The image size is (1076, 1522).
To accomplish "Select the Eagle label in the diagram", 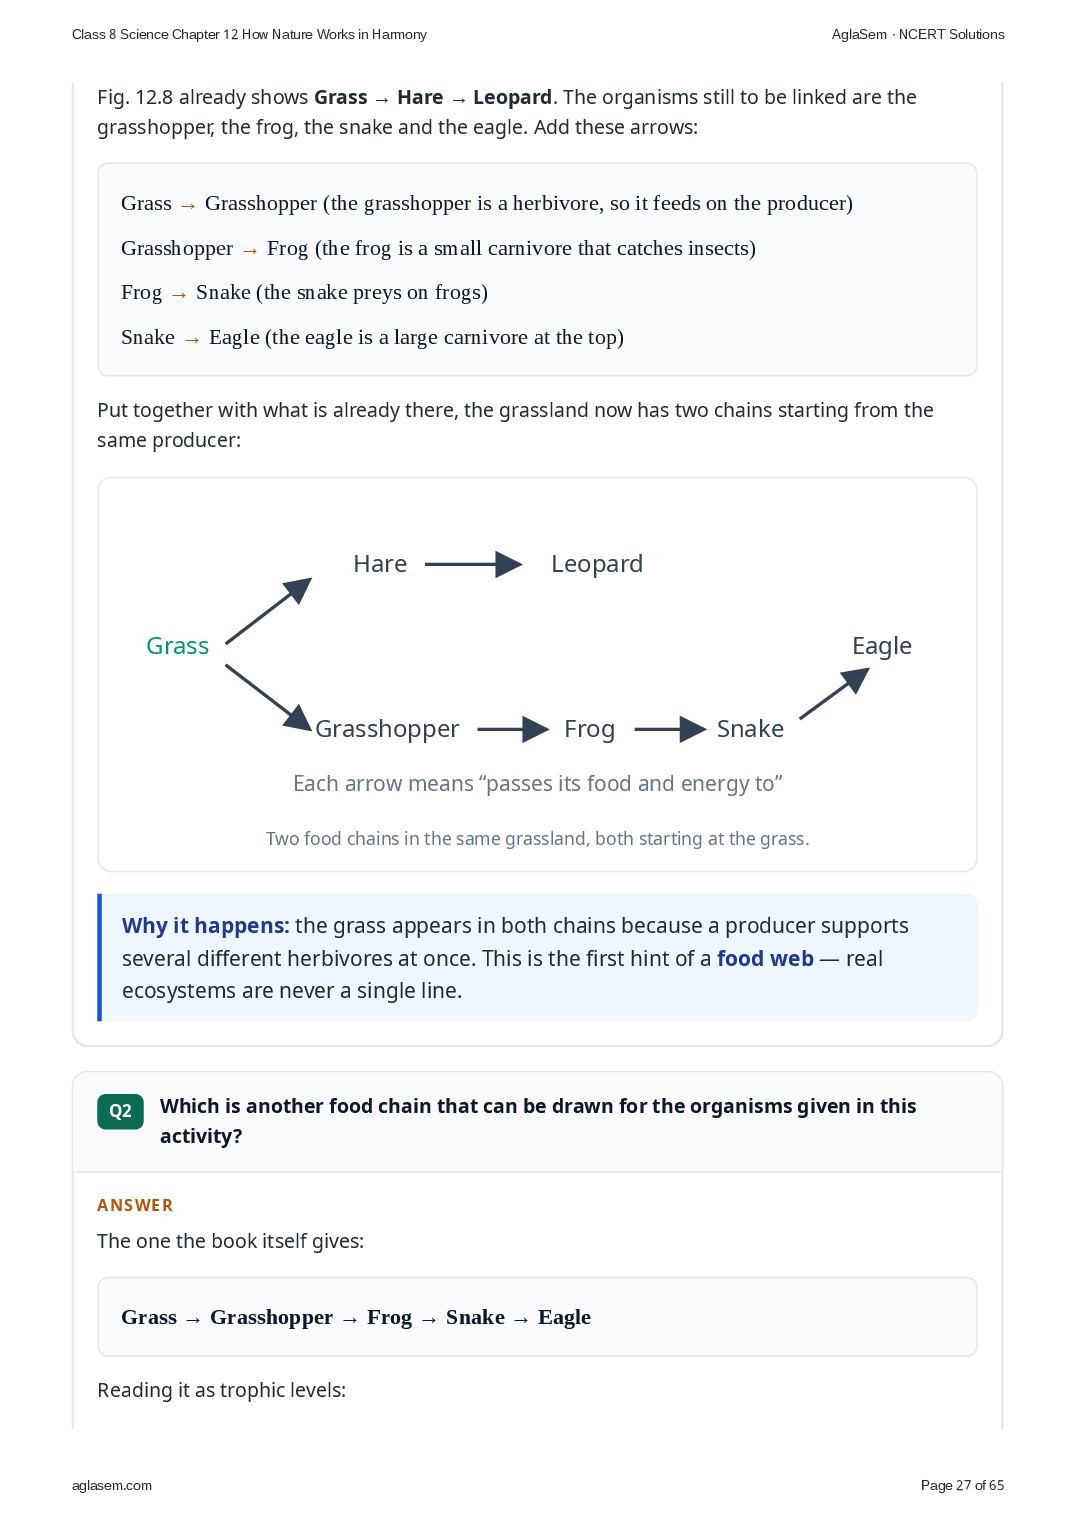I will (882, 646).
